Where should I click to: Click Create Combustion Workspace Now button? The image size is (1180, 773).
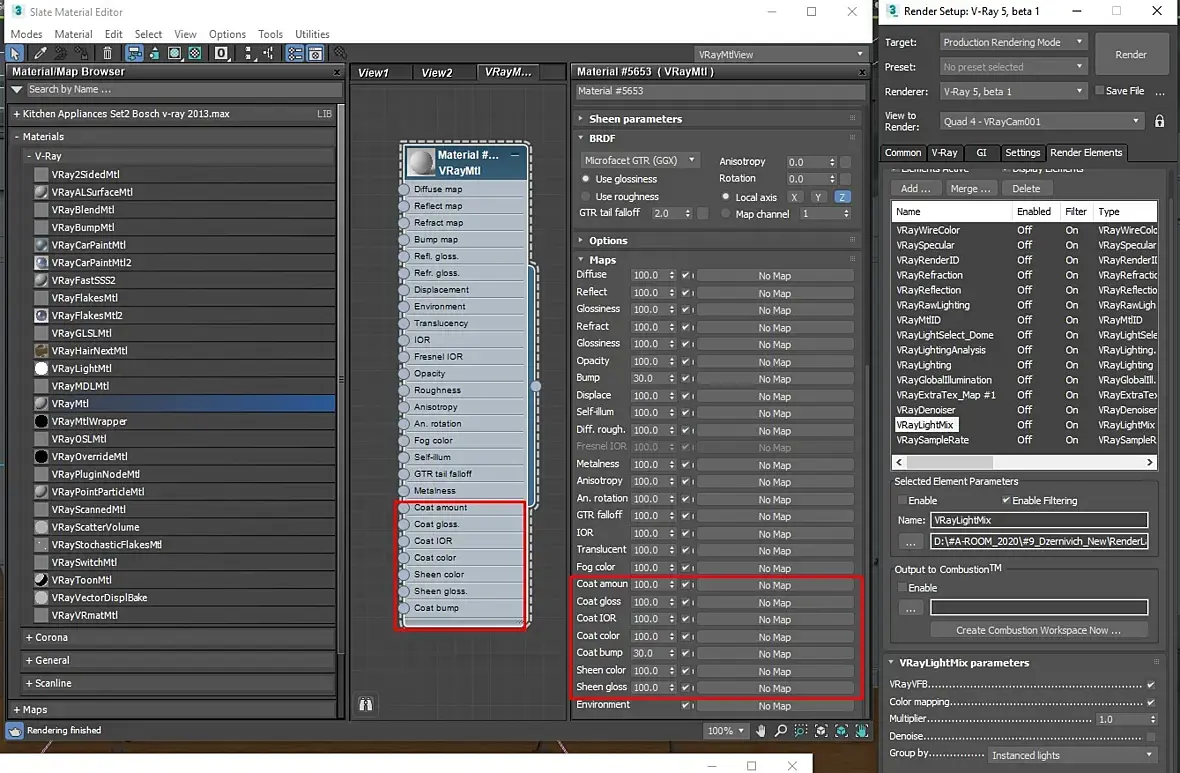[x=1039, y=630]
